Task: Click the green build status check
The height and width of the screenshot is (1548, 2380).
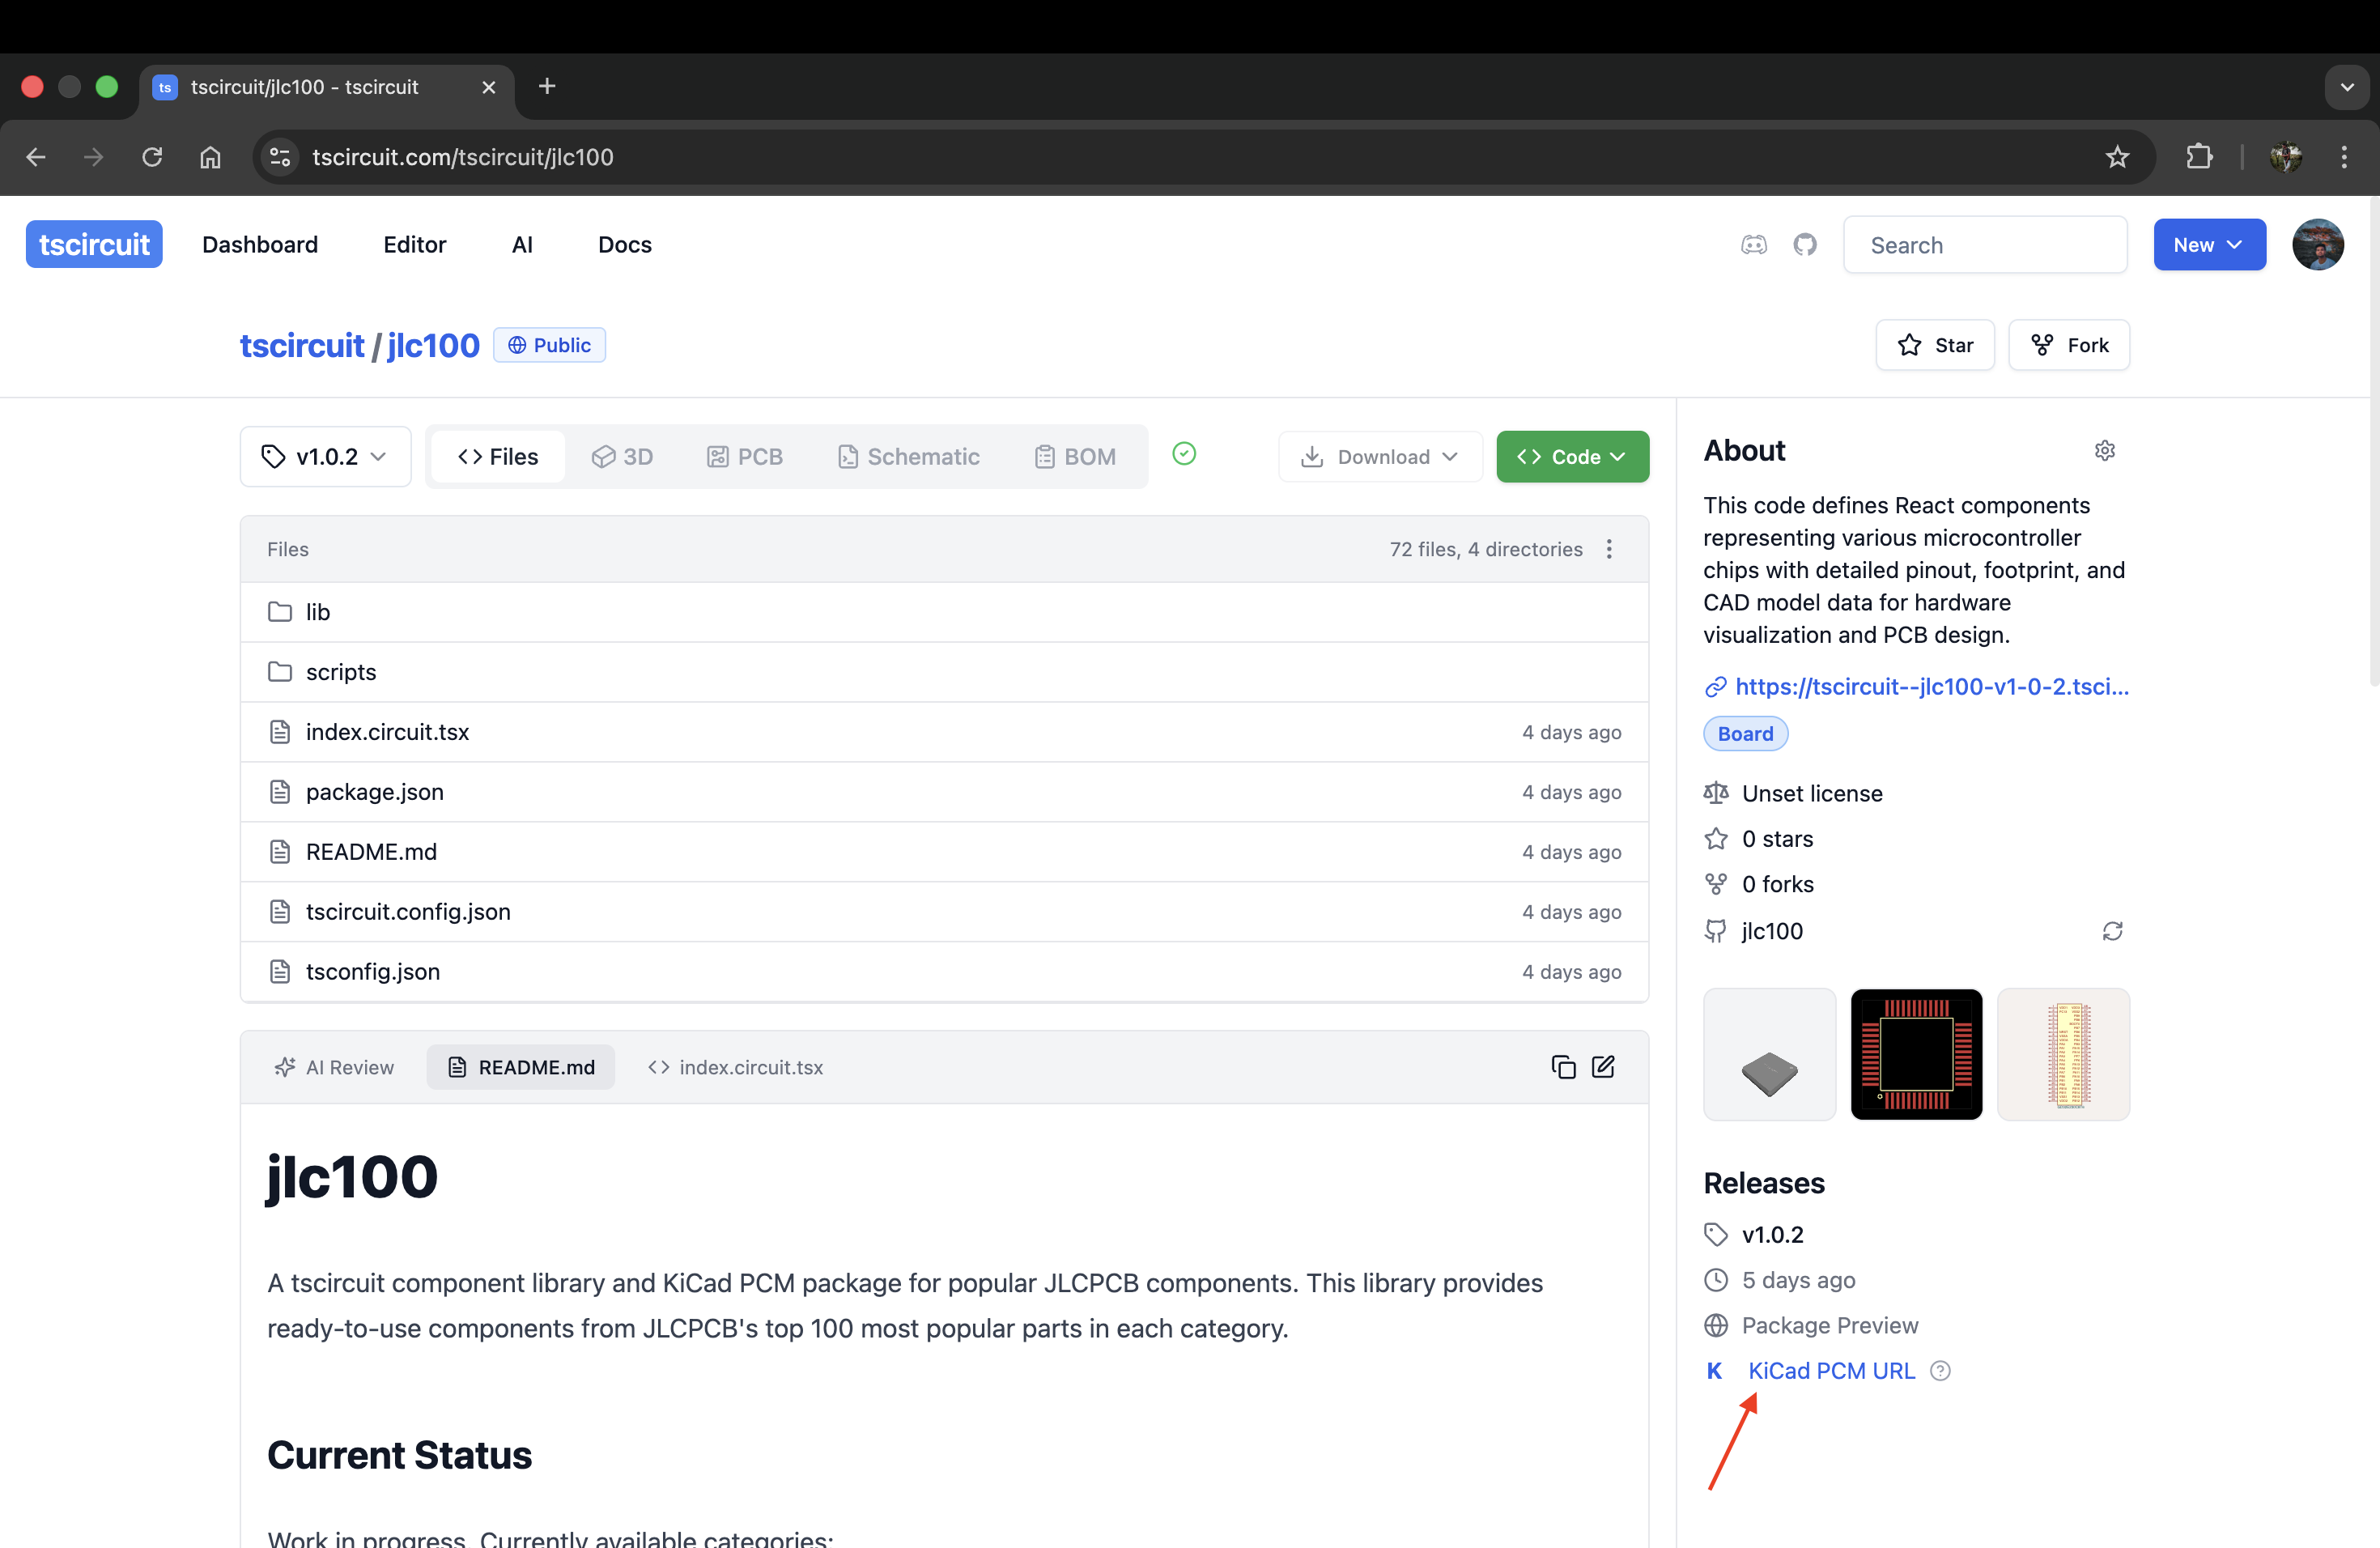Action: 1184,454
